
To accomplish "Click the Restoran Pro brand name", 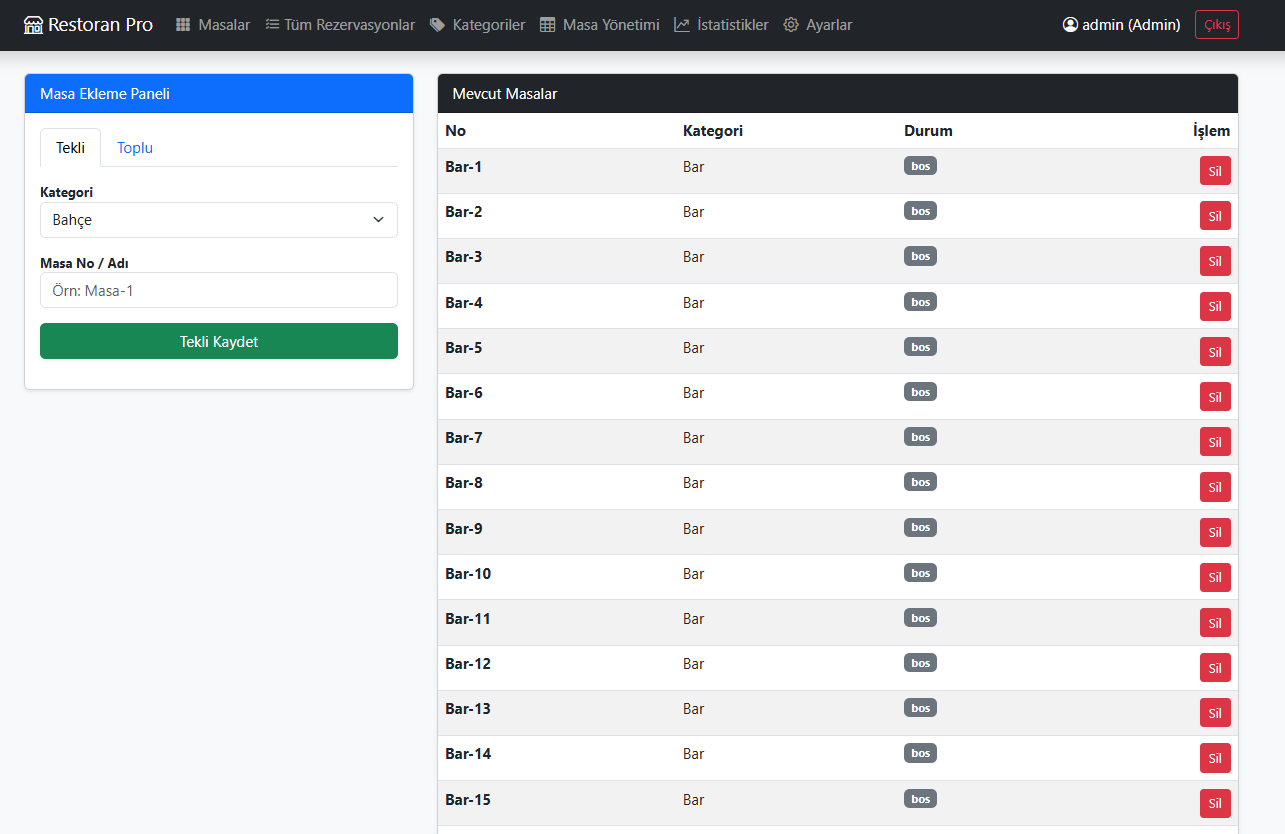I will coord(101,25).
